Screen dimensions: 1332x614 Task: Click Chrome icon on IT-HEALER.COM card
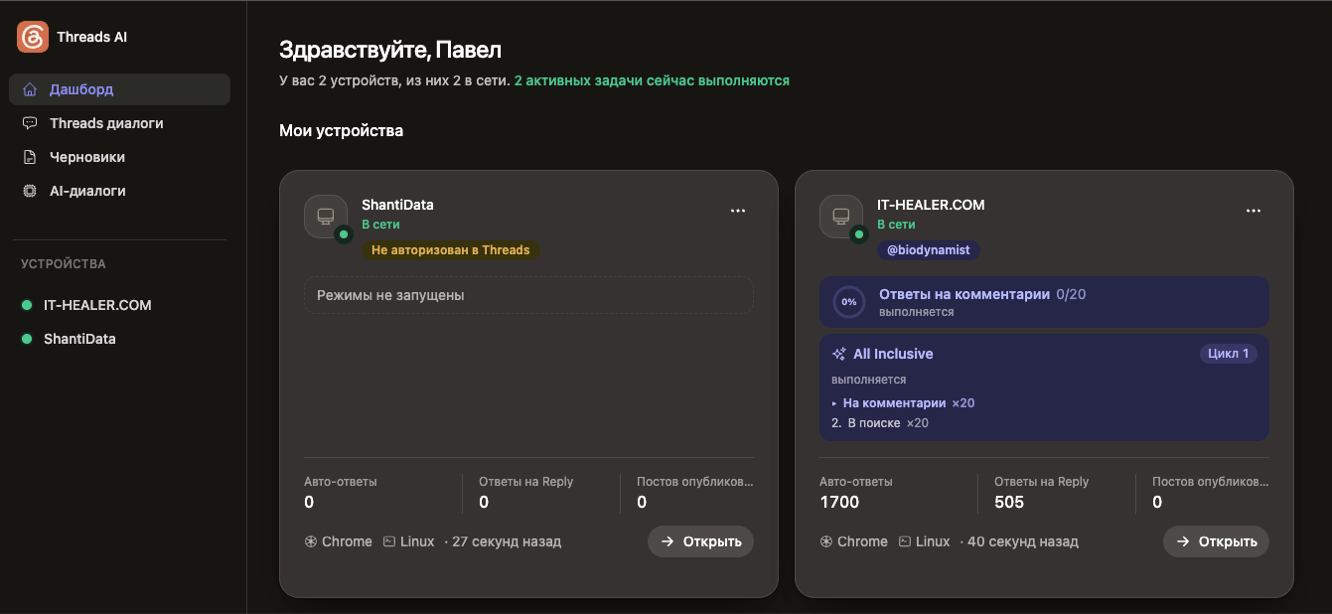pyautogui.click(x=826, y=541)
